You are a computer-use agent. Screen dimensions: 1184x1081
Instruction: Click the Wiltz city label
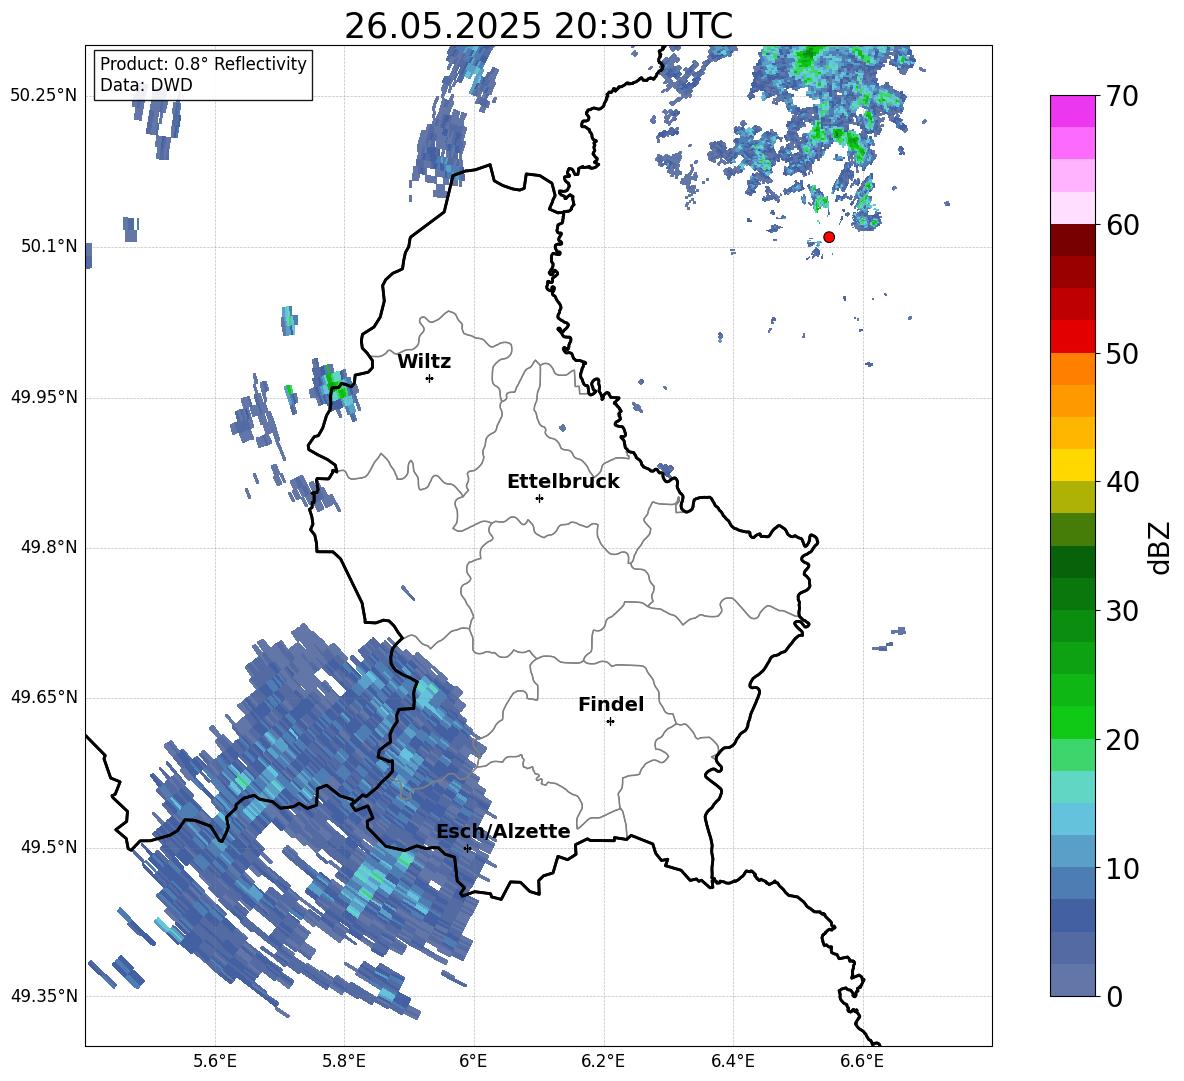[x=424, y=362]
